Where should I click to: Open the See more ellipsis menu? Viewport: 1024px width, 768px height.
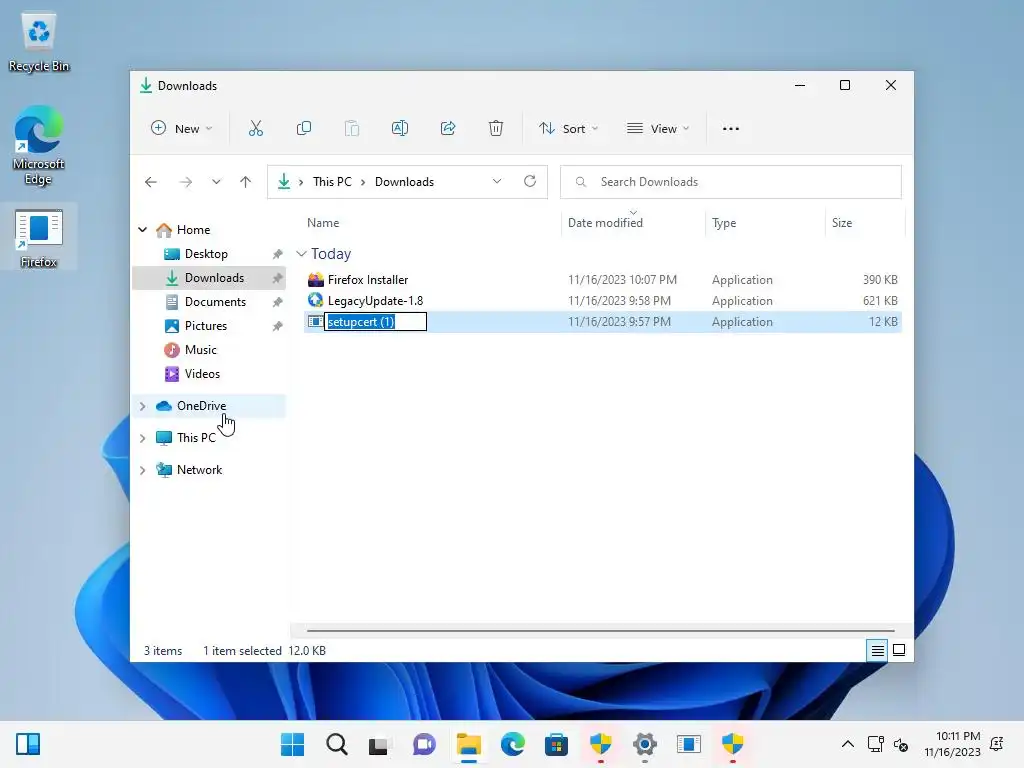coord(731,129)
